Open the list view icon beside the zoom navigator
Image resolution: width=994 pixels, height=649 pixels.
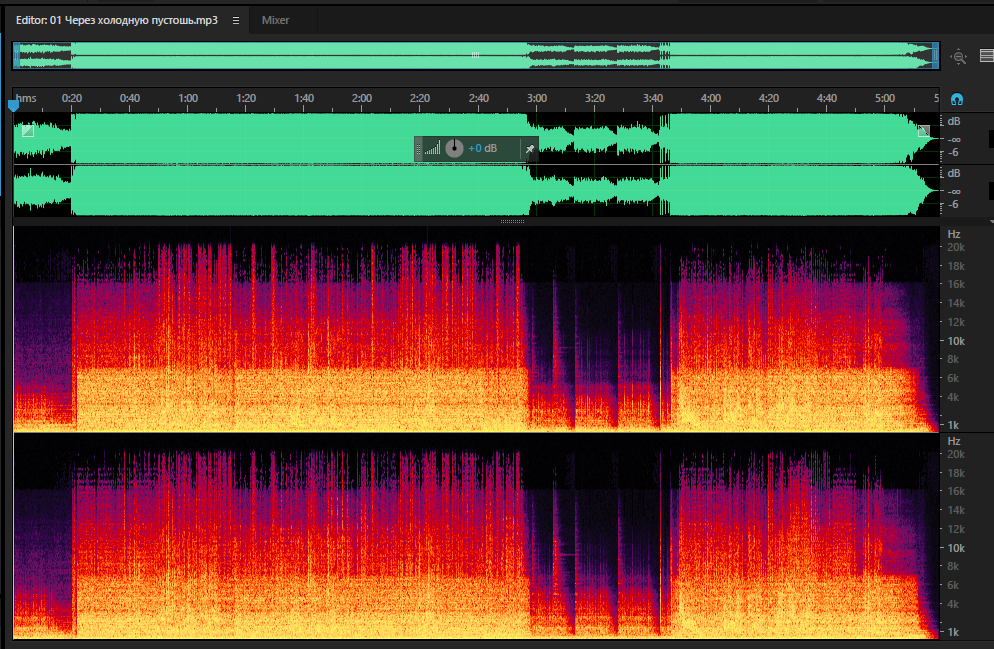(x=986, y=56)
